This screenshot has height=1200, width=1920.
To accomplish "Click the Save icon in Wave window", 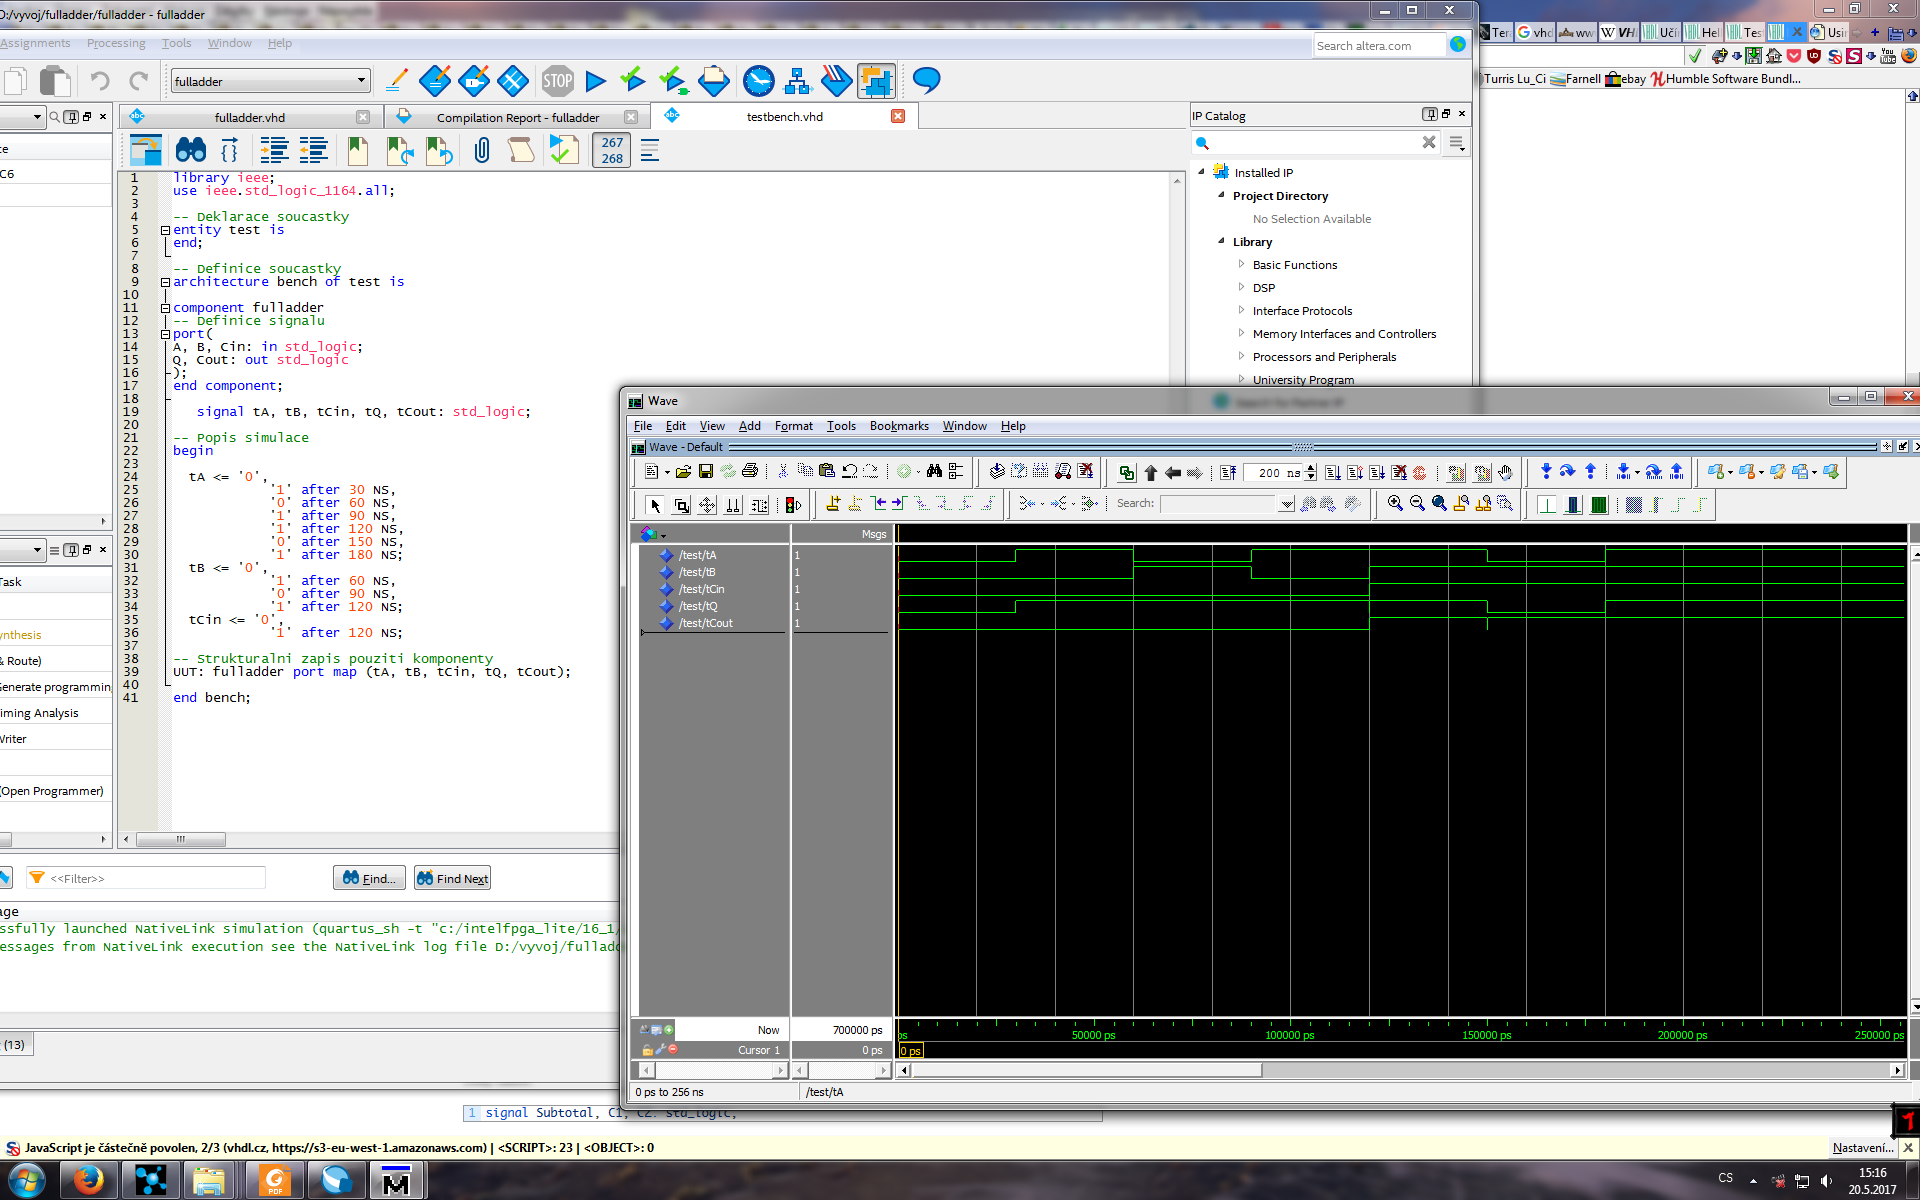I will (x=706, y=472).
